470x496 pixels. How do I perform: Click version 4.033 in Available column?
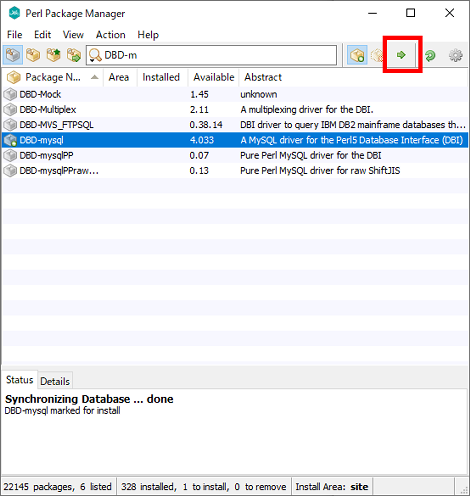pyautogui.click(x=202, y=140)
